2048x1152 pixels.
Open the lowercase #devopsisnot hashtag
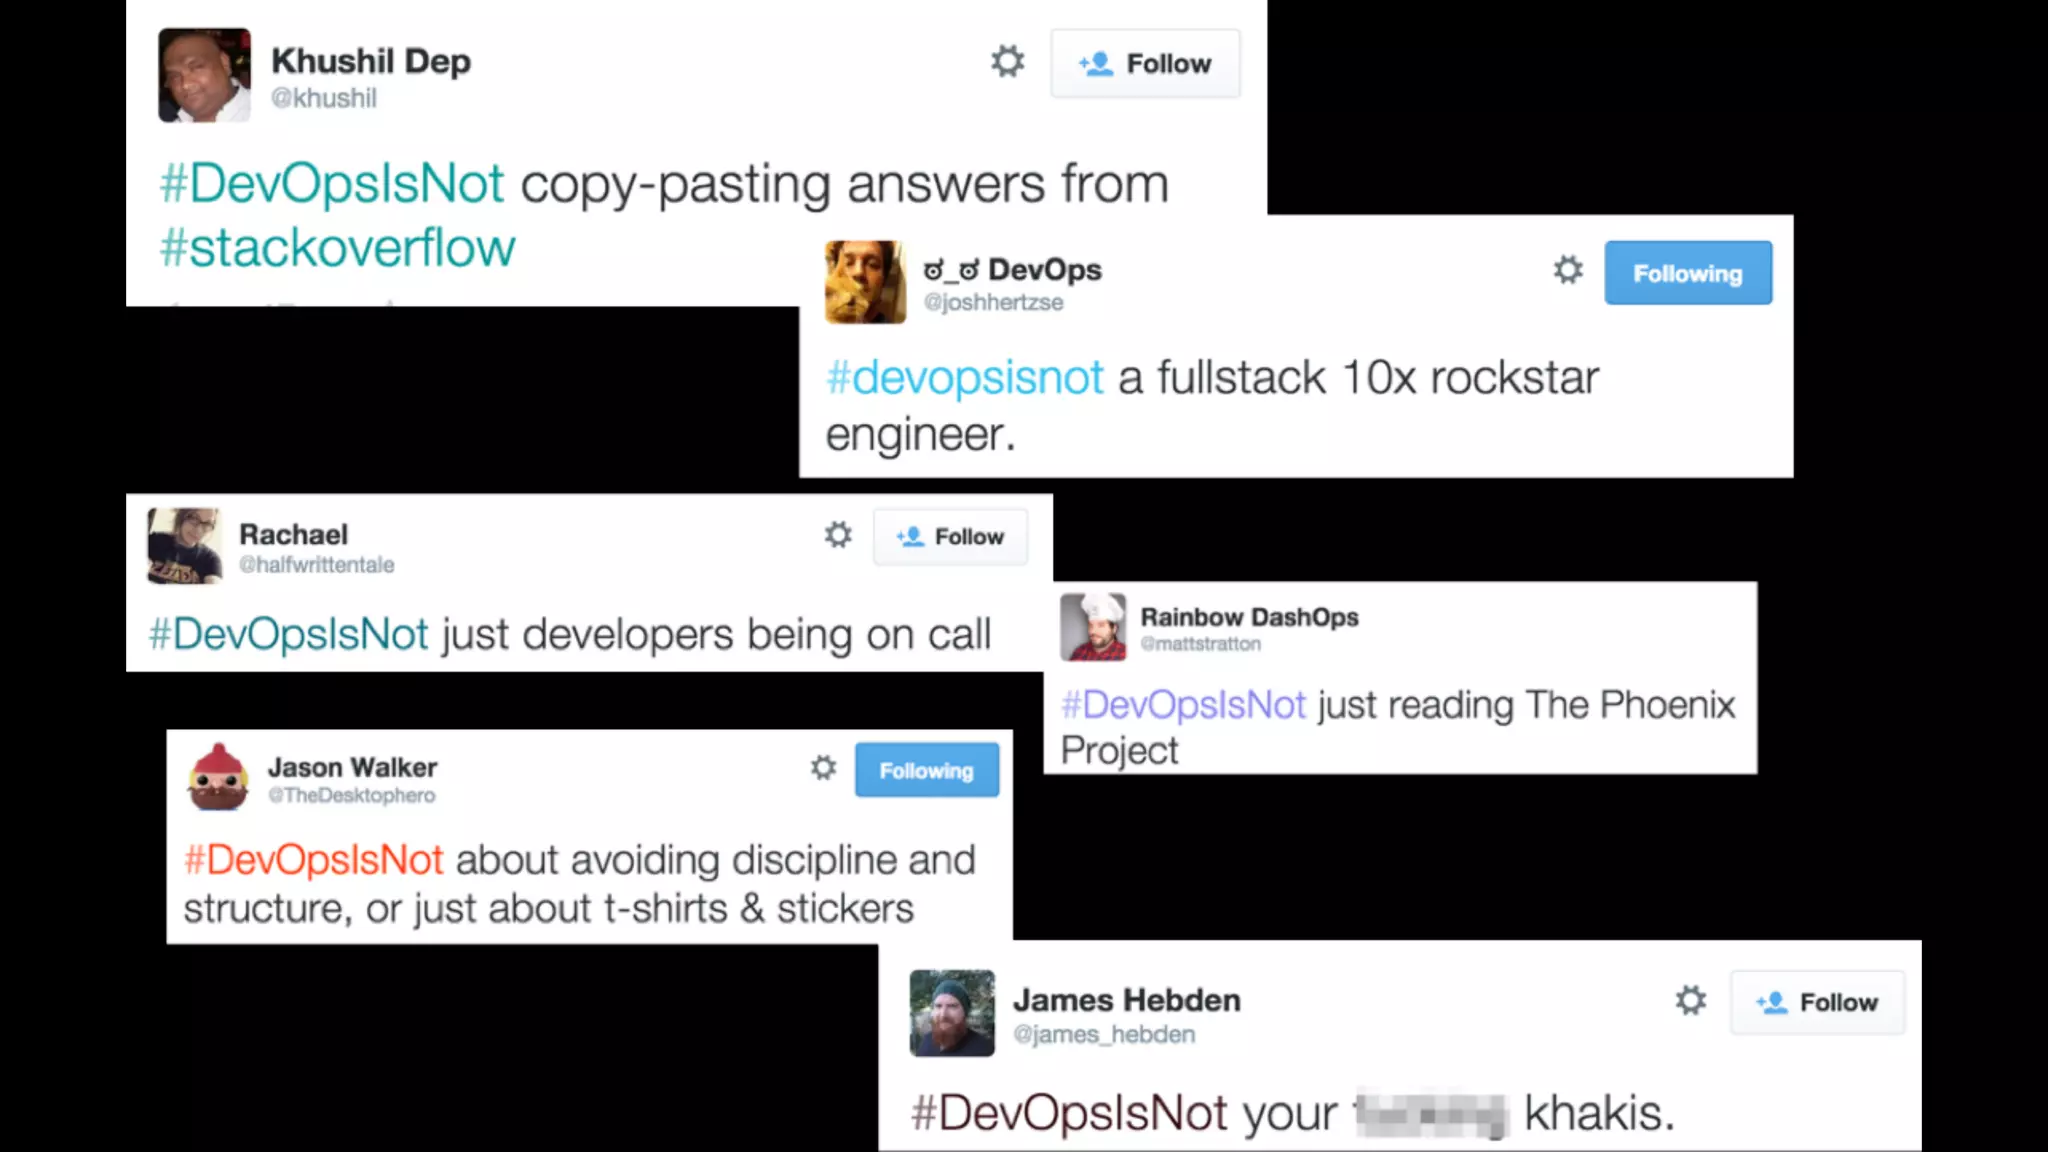(964, 378)
